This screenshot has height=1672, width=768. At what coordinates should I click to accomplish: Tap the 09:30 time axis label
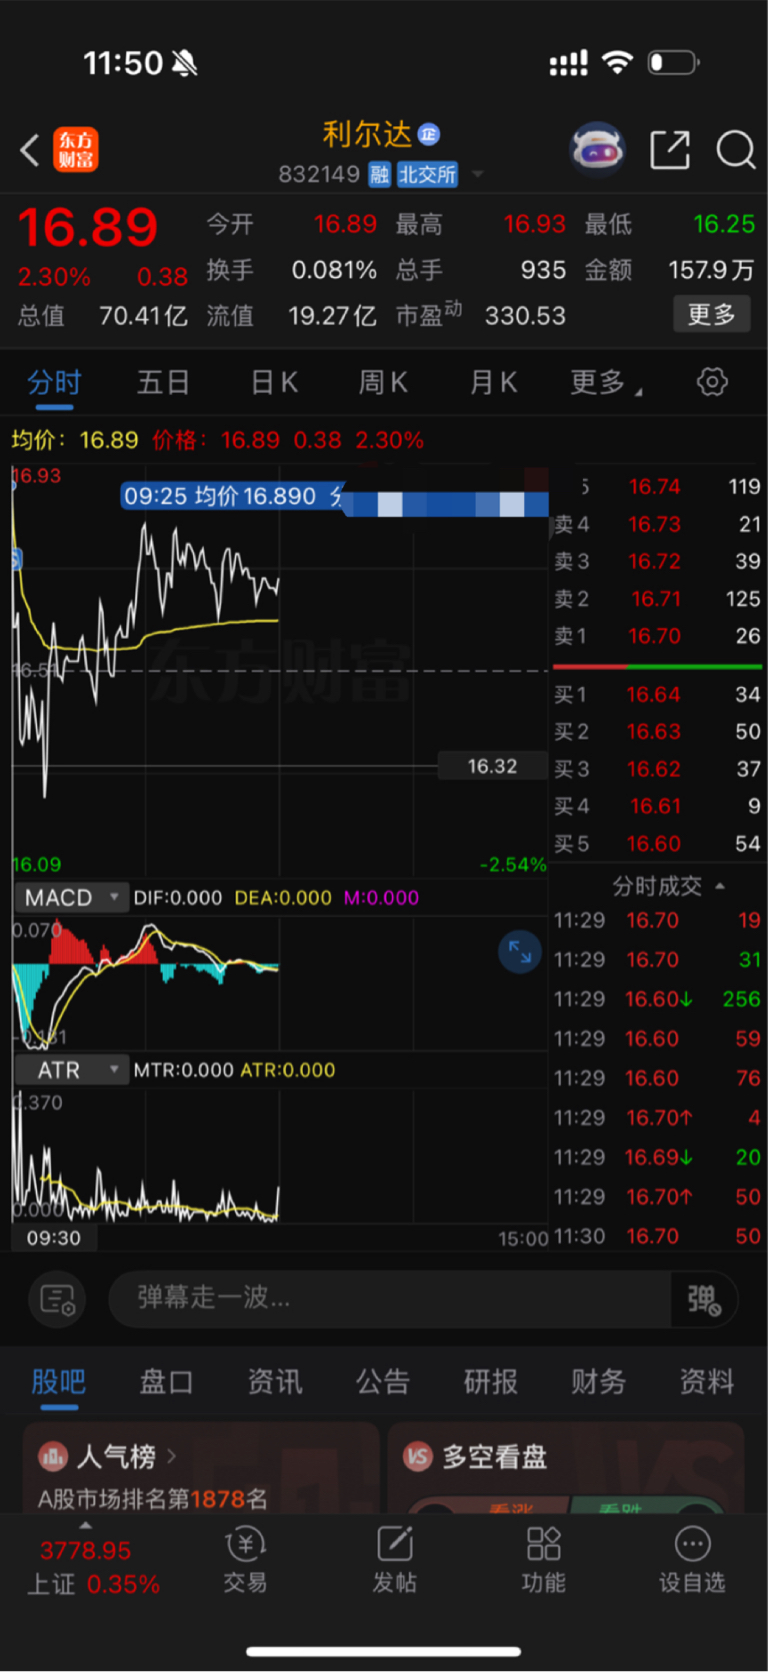pos(54,1238)
